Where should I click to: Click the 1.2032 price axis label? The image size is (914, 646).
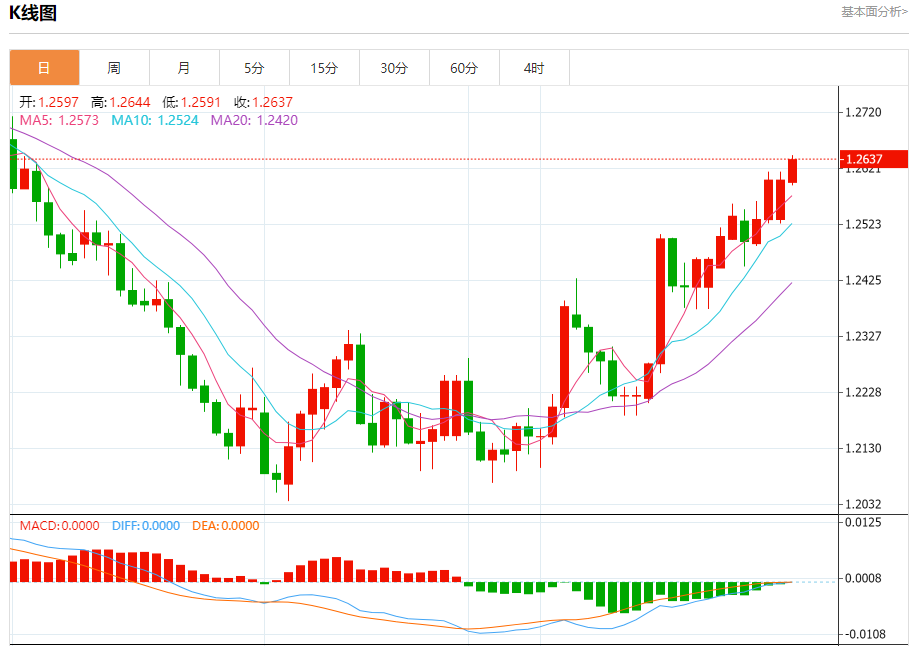pyautogui.click(x=863, y=504)
